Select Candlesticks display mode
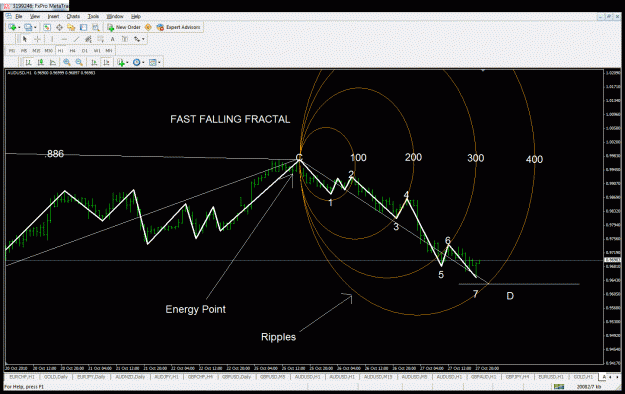The height and width of the screenshot is (394, 625). pyautogui.click(x=41, y=62)
